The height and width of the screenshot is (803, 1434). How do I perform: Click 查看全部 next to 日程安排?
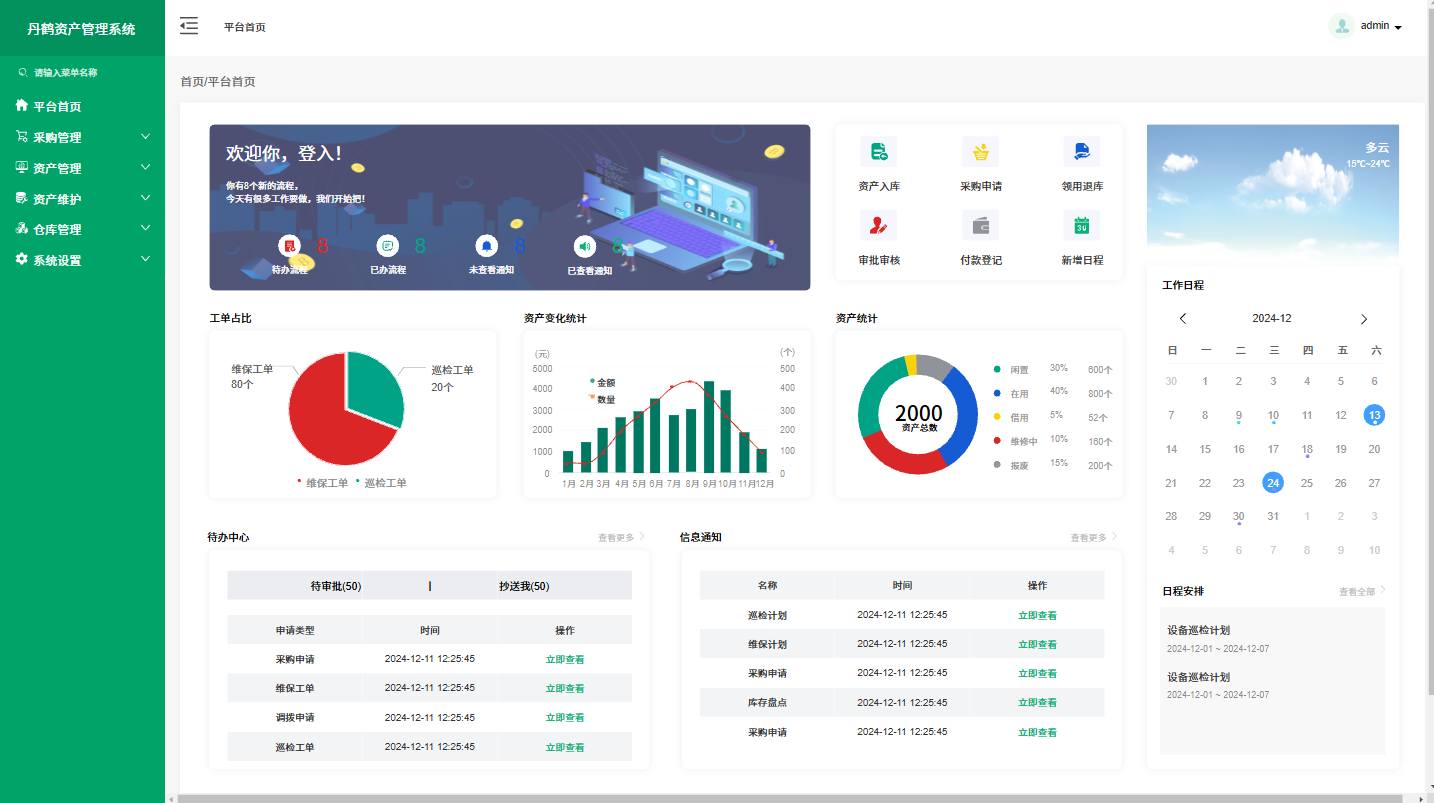[1360, 591]
